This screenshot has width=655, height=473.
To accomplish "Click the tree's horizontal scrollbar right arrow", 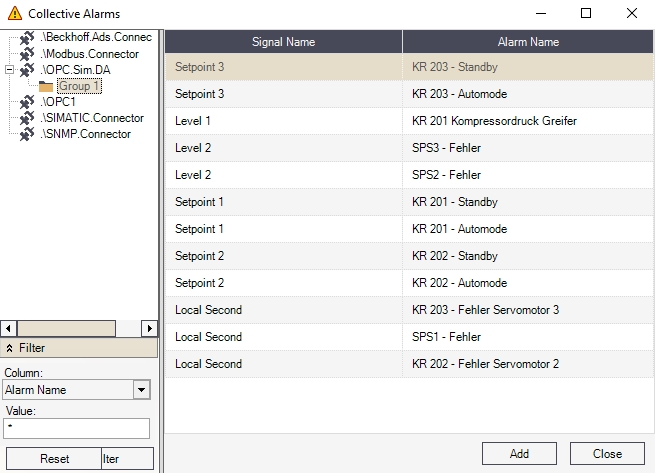I will click(x=149, y=328).
